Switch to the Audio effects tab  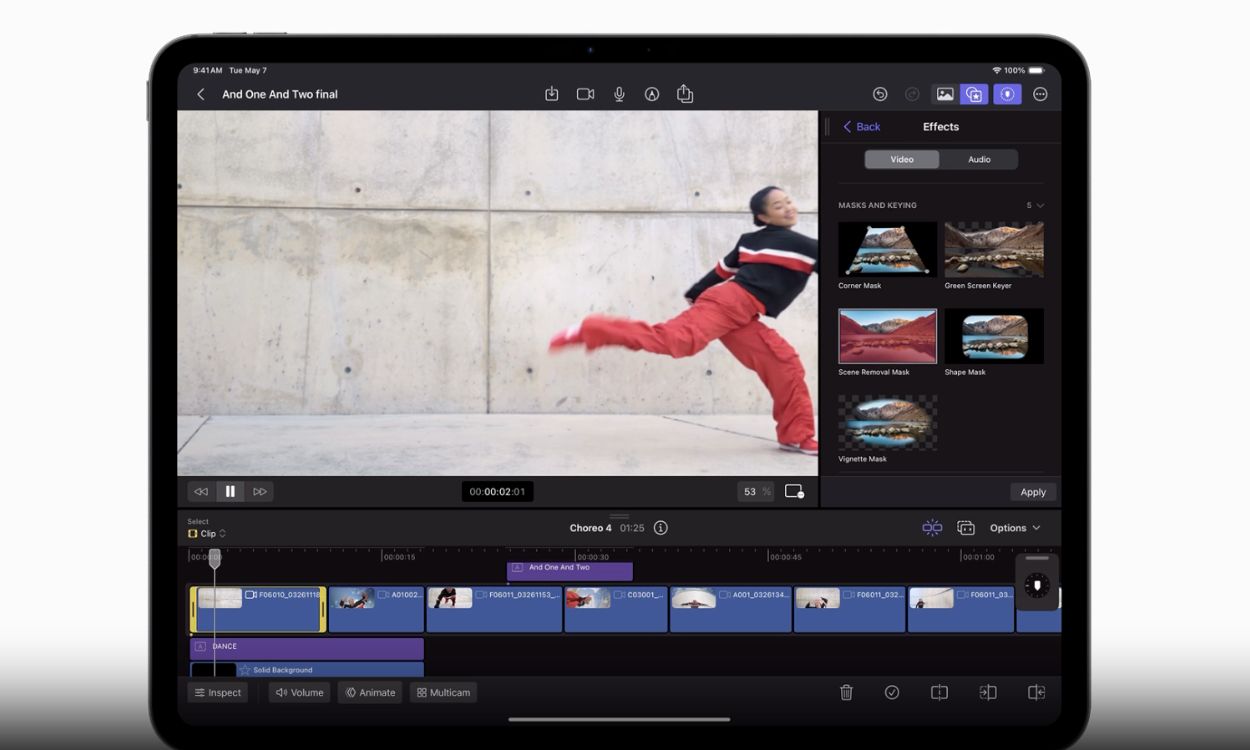click(x=979, y=159)
